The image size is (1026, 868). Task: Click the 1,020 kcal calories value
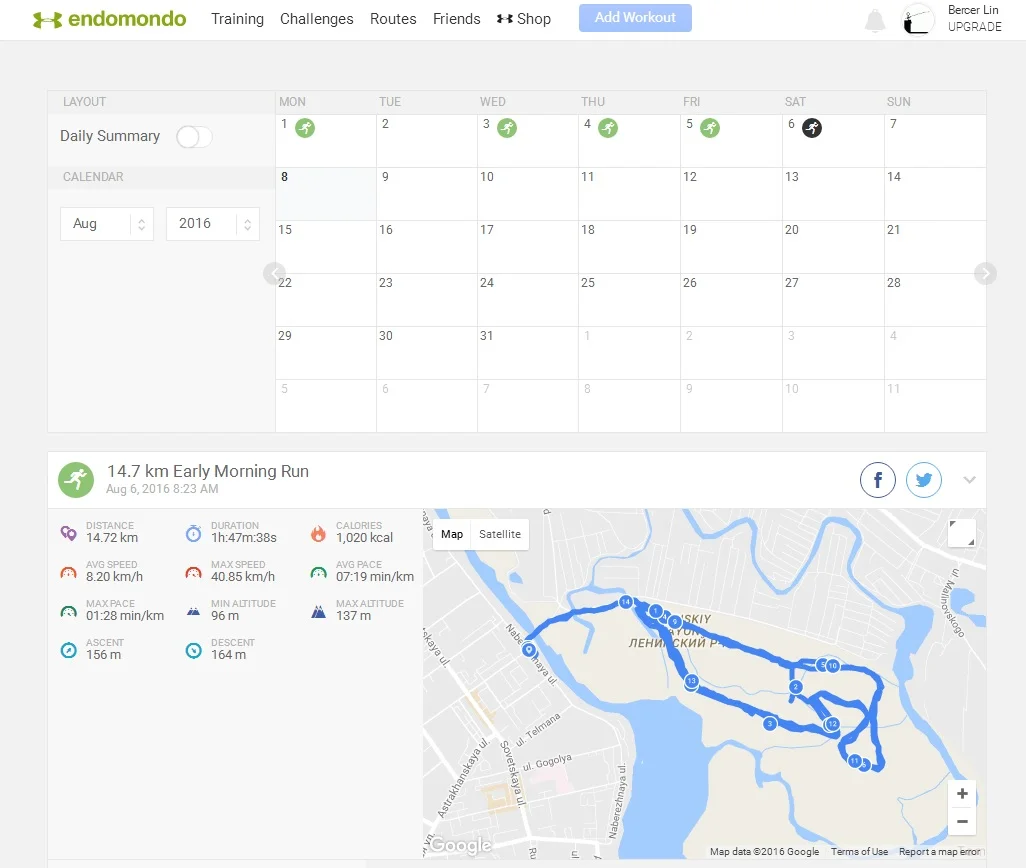[x=364, y=538]
